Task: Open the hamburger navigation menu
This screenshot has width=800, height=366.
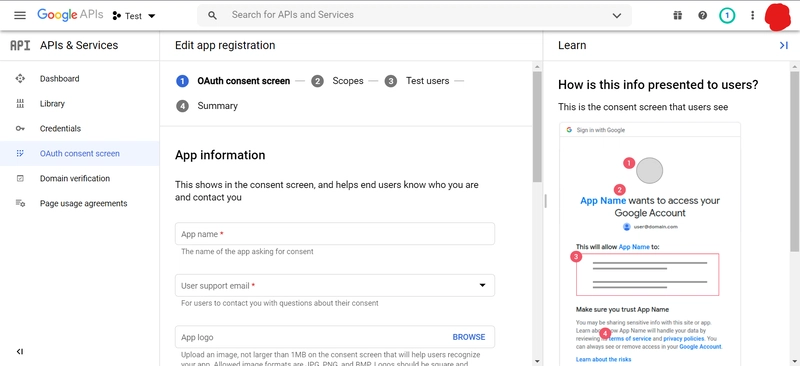Action: click(x=20, y=15)
